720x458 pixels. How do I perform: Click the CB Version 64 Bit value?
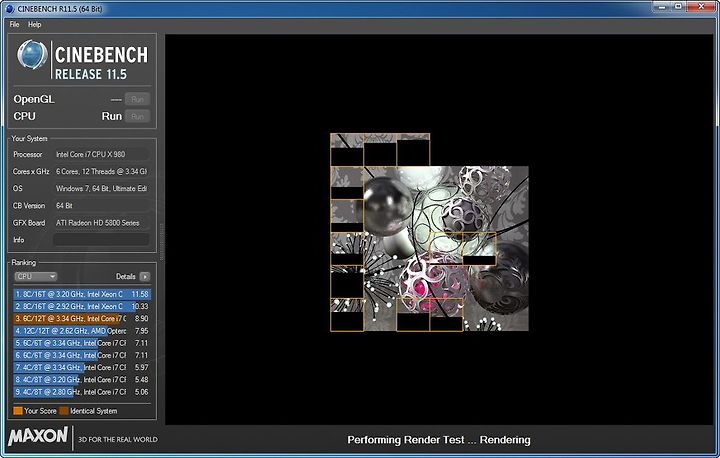[x=101, y=206]
